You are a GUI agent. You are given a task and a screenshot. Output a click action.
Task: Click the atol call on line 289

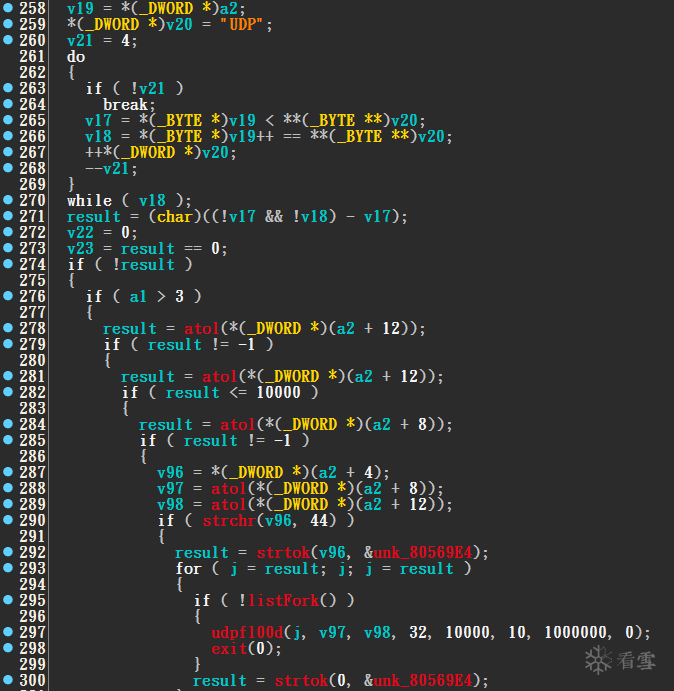[x=228, y=504]
